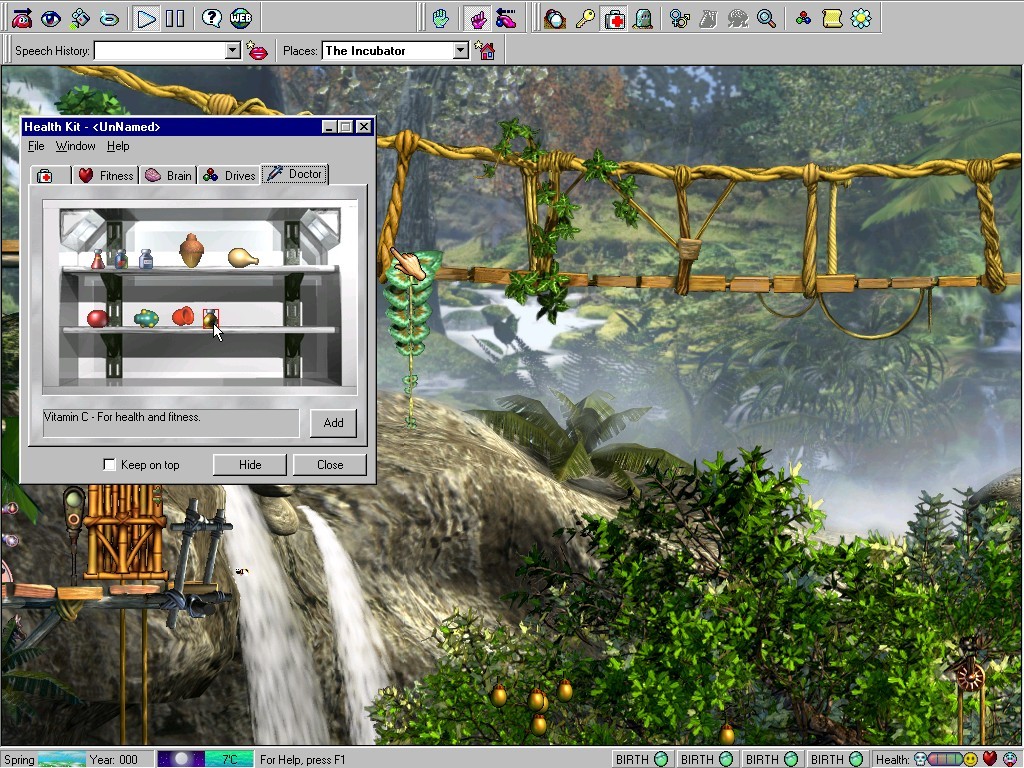Open the flower Ecology Kit icon
This screenshot has width=1024, height=768.
point(861,18)
